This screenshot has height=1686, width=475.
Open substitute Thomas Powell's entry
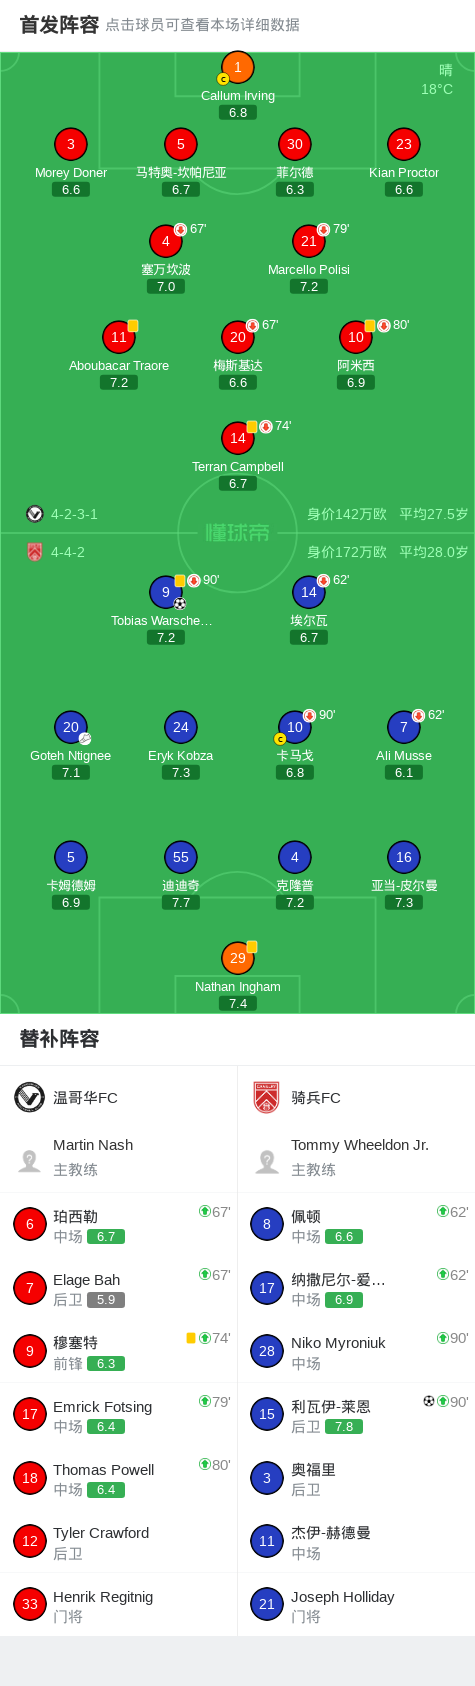pyautogui.click(x=119, y=1479)
